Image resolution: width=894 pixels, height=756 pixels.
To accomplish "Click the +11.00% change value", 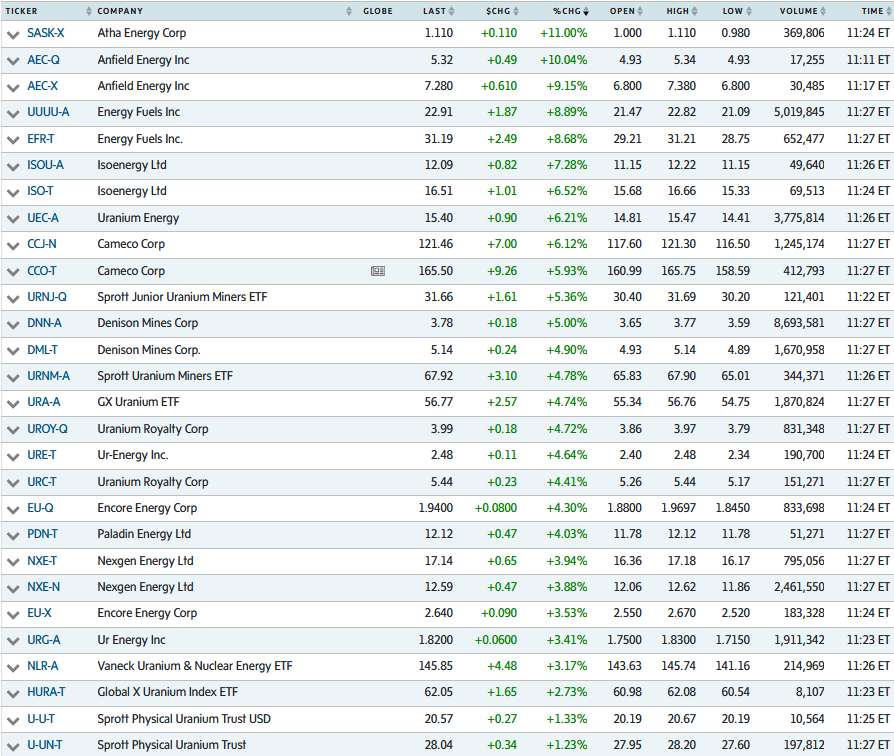I will click(x=564, y=33).
